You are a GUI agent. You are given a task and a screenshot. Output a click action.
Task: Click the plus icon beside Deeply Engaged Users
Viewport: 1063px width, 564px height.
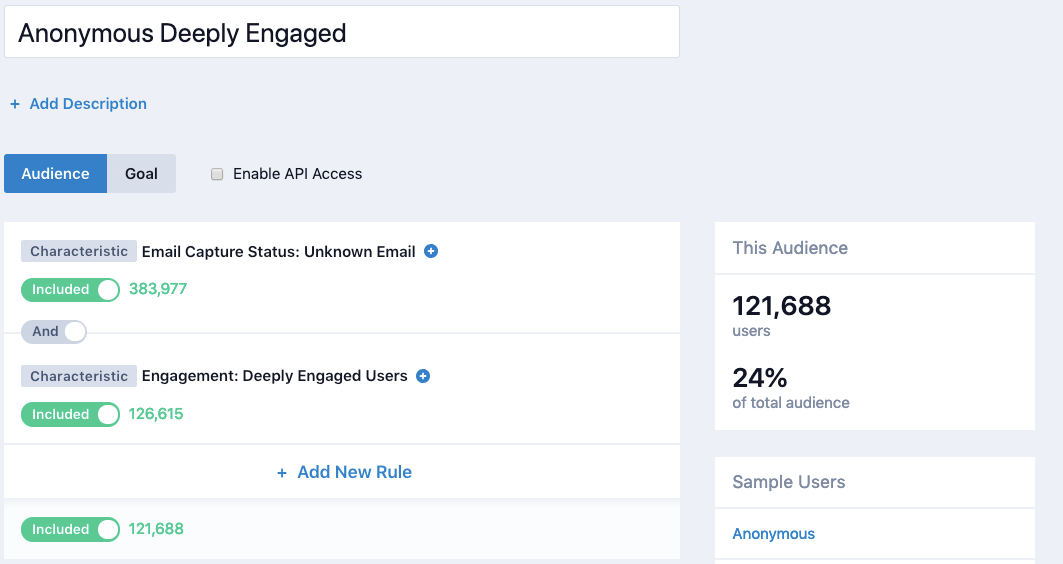click(x=423, y=377)
